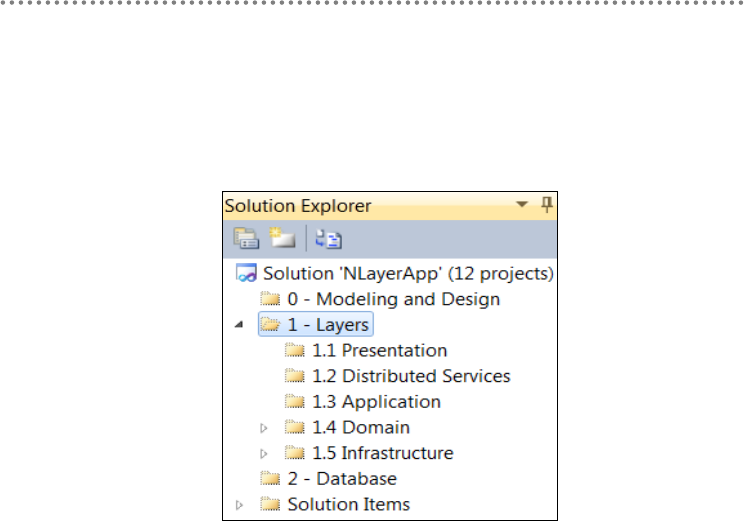The image size is (744, 521).
Task: Click the 1.2 Distributed Services folder icon
Action: tap(295, 376)
